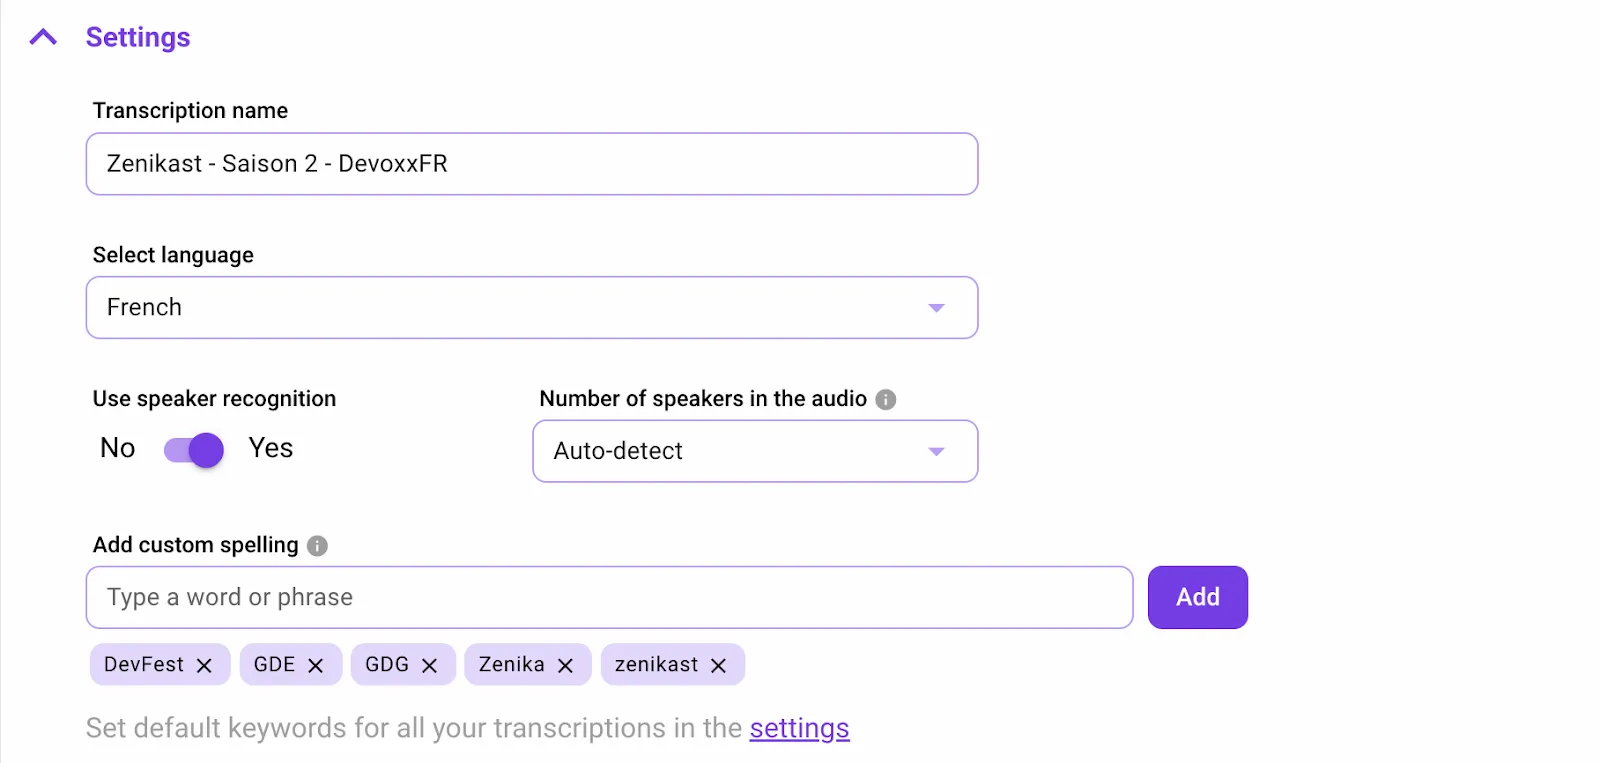
Task: Open the settings link for default keywords
Action: pyautogui.click(x=798, y=728)
